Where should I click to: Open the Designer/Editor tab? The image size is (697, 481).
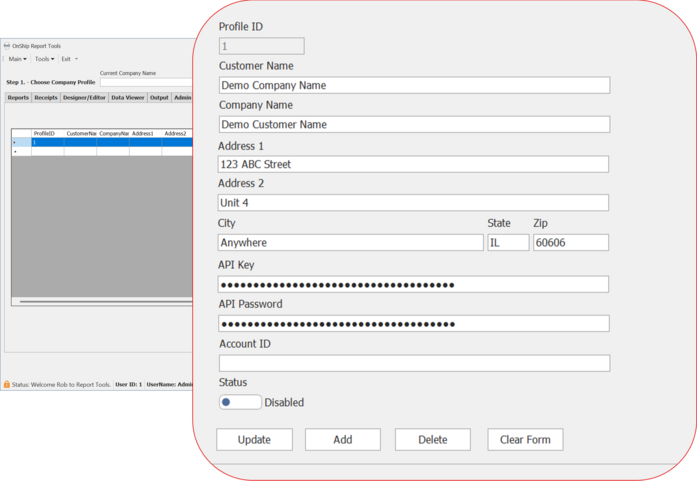pyautogui.click(x=84, y=98)
